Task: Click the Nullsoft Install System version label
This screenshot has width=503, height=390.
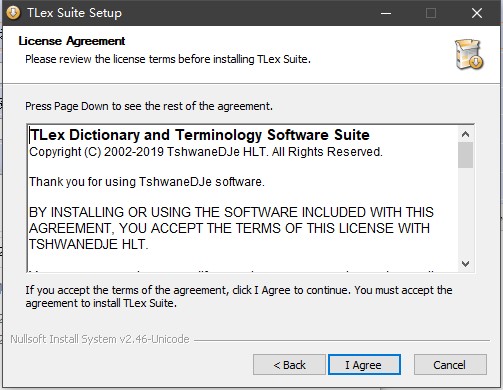Action: click(100, 339)
